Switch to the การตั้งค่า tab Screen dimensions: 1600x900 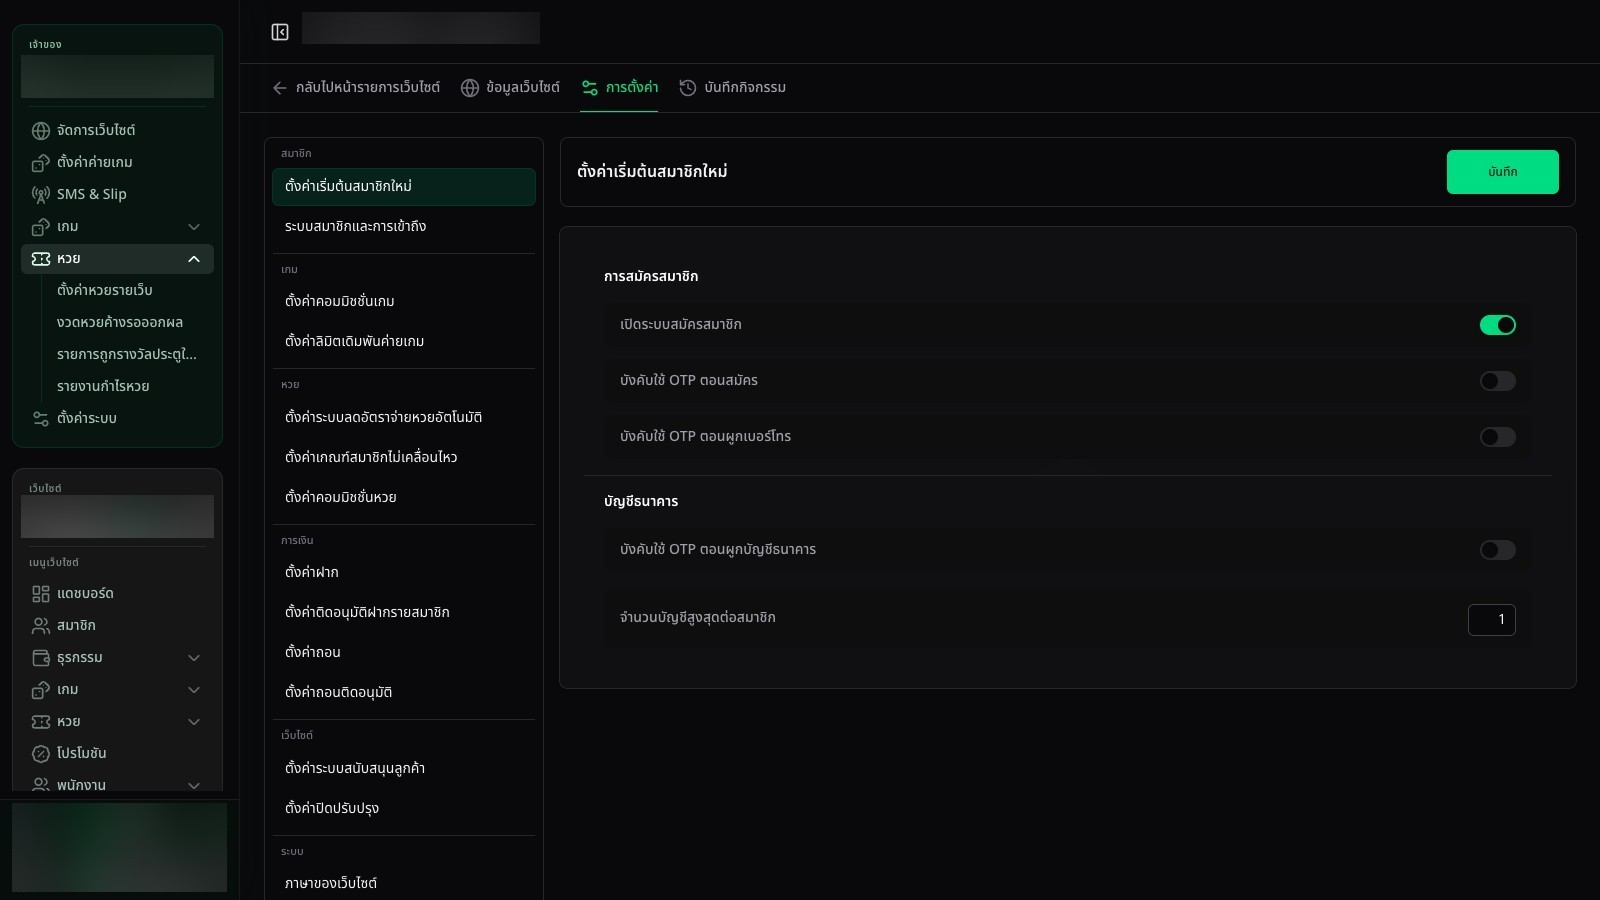[x=619, y=88]
